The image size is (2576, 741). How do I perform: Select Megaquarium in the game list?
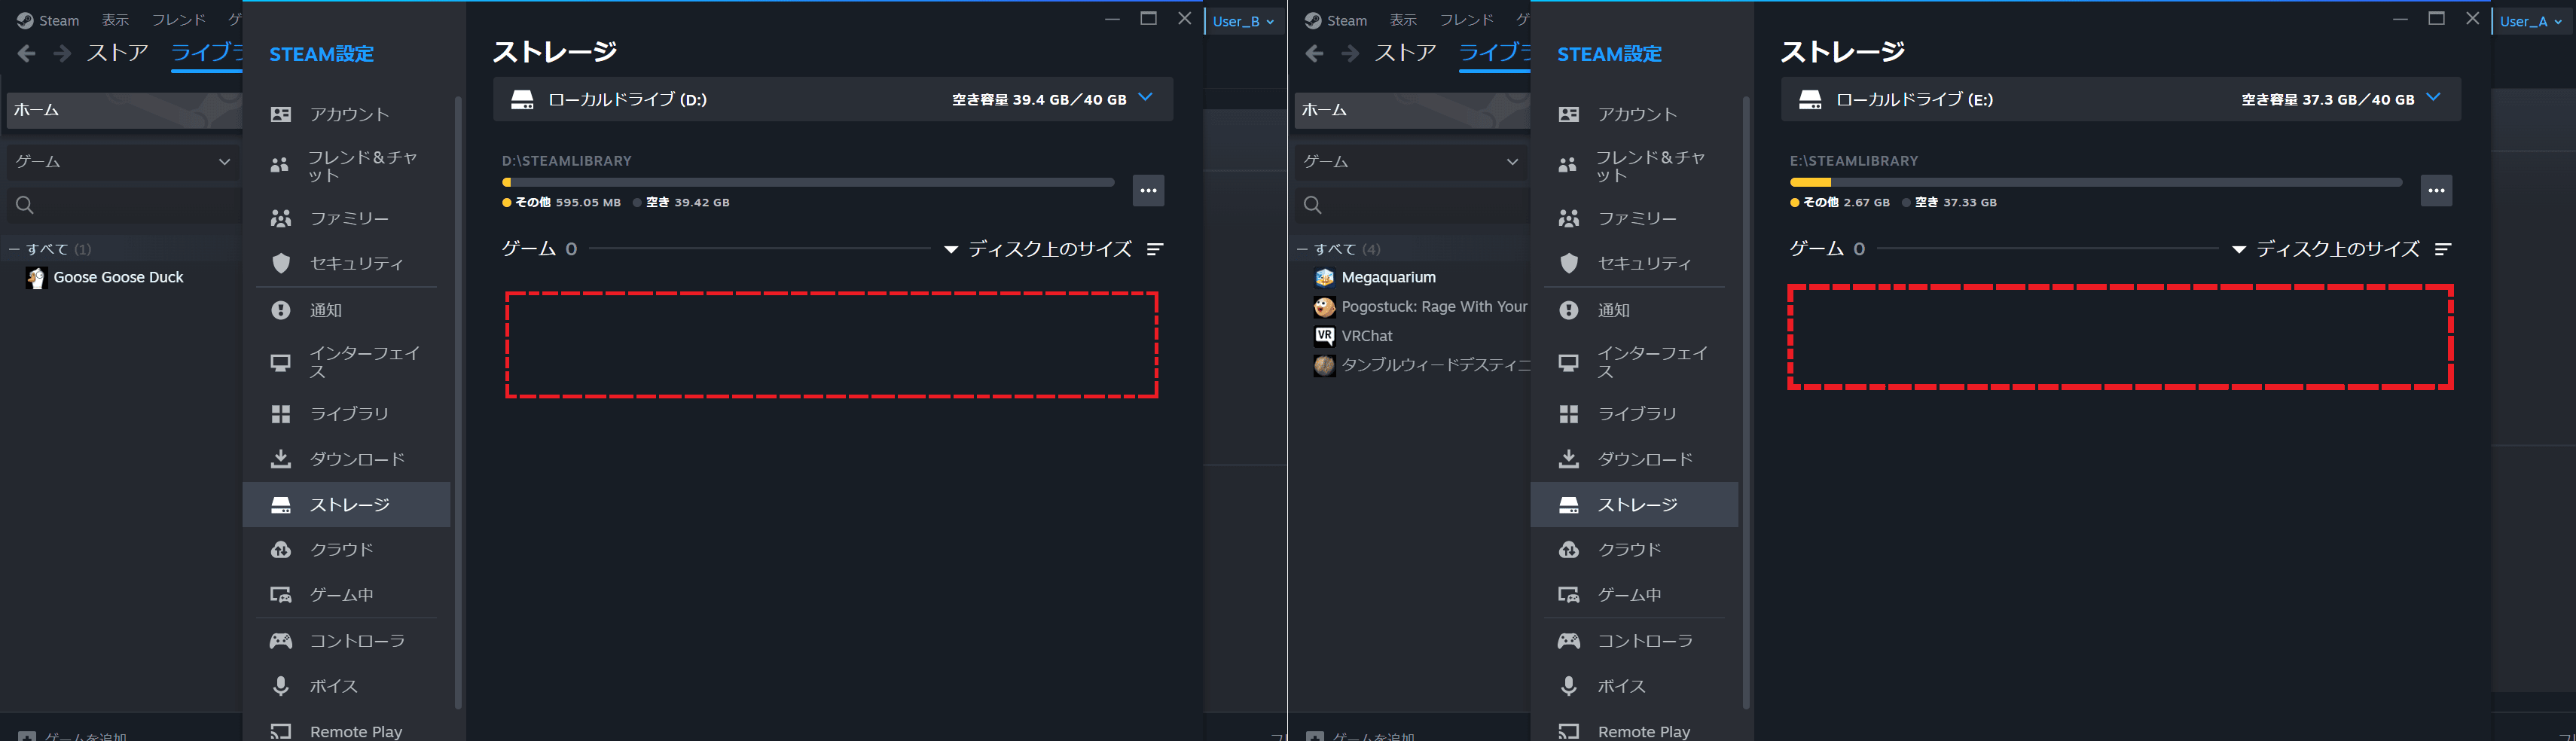1388,278
